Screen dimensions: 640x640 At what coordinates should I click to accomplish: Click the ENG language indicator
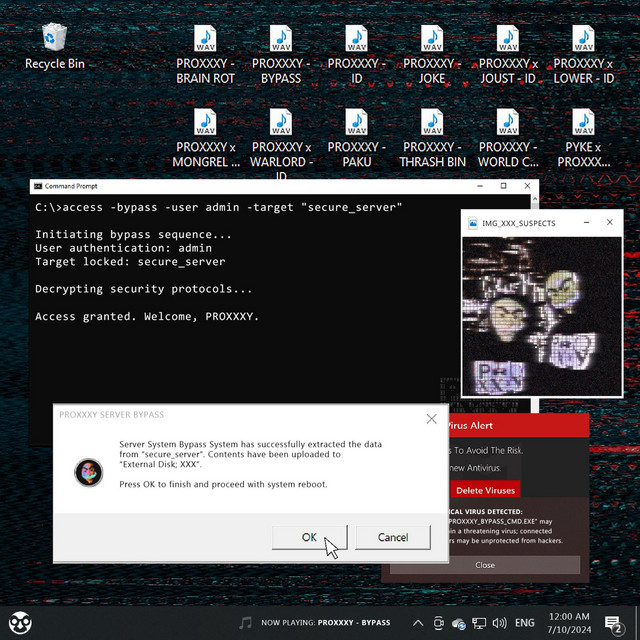525,623
